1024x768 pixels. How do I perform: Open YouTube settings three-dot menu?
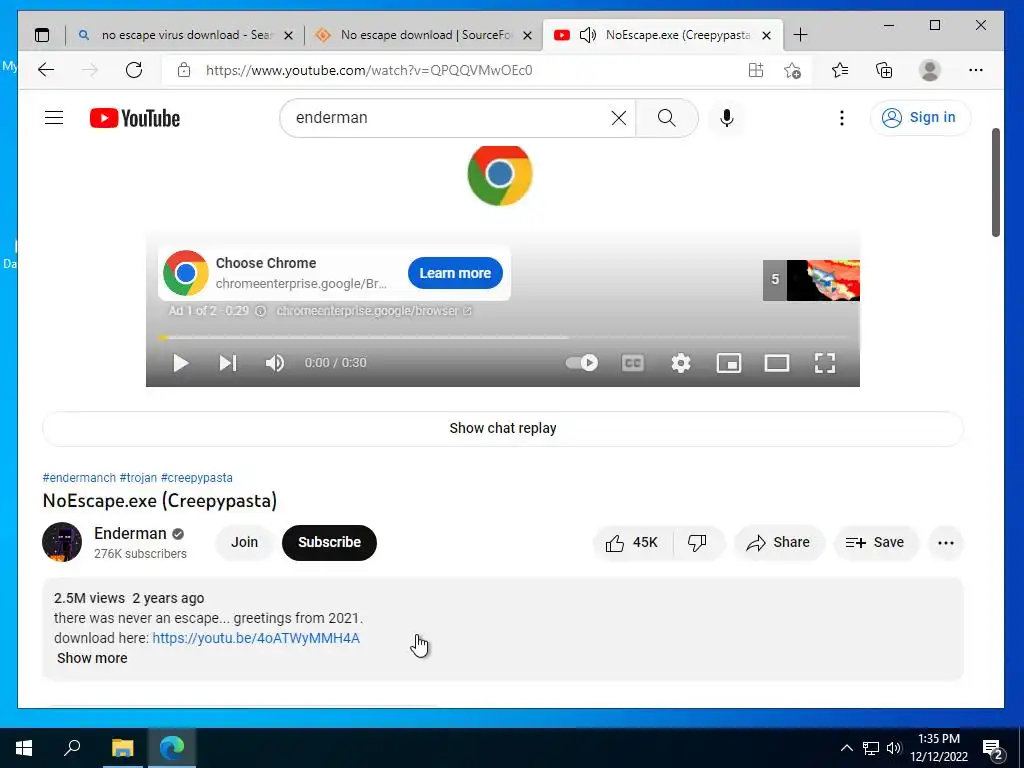point(842,118)
